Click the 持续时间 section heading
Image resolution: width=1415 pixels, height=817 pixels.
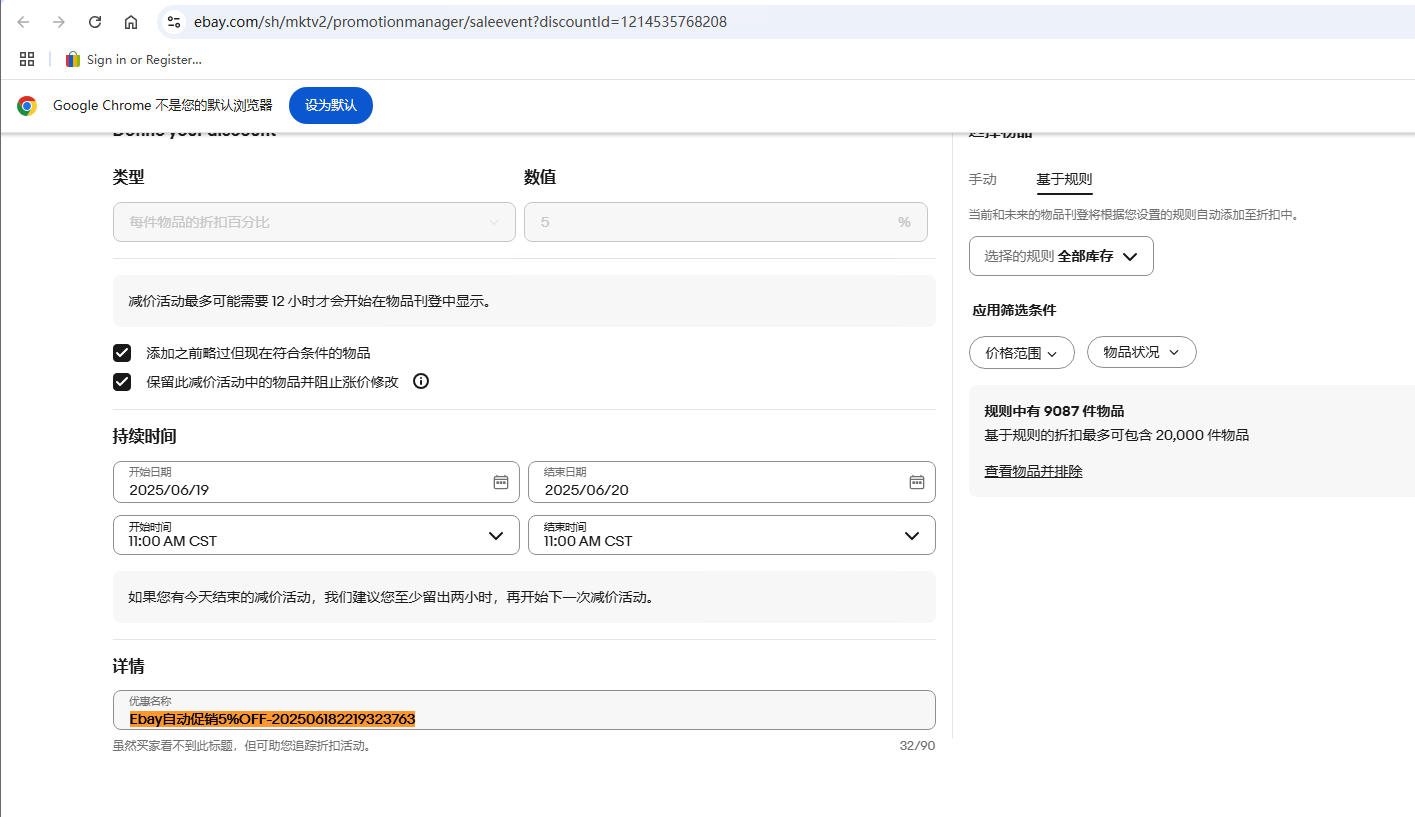[x=145, y=436]
